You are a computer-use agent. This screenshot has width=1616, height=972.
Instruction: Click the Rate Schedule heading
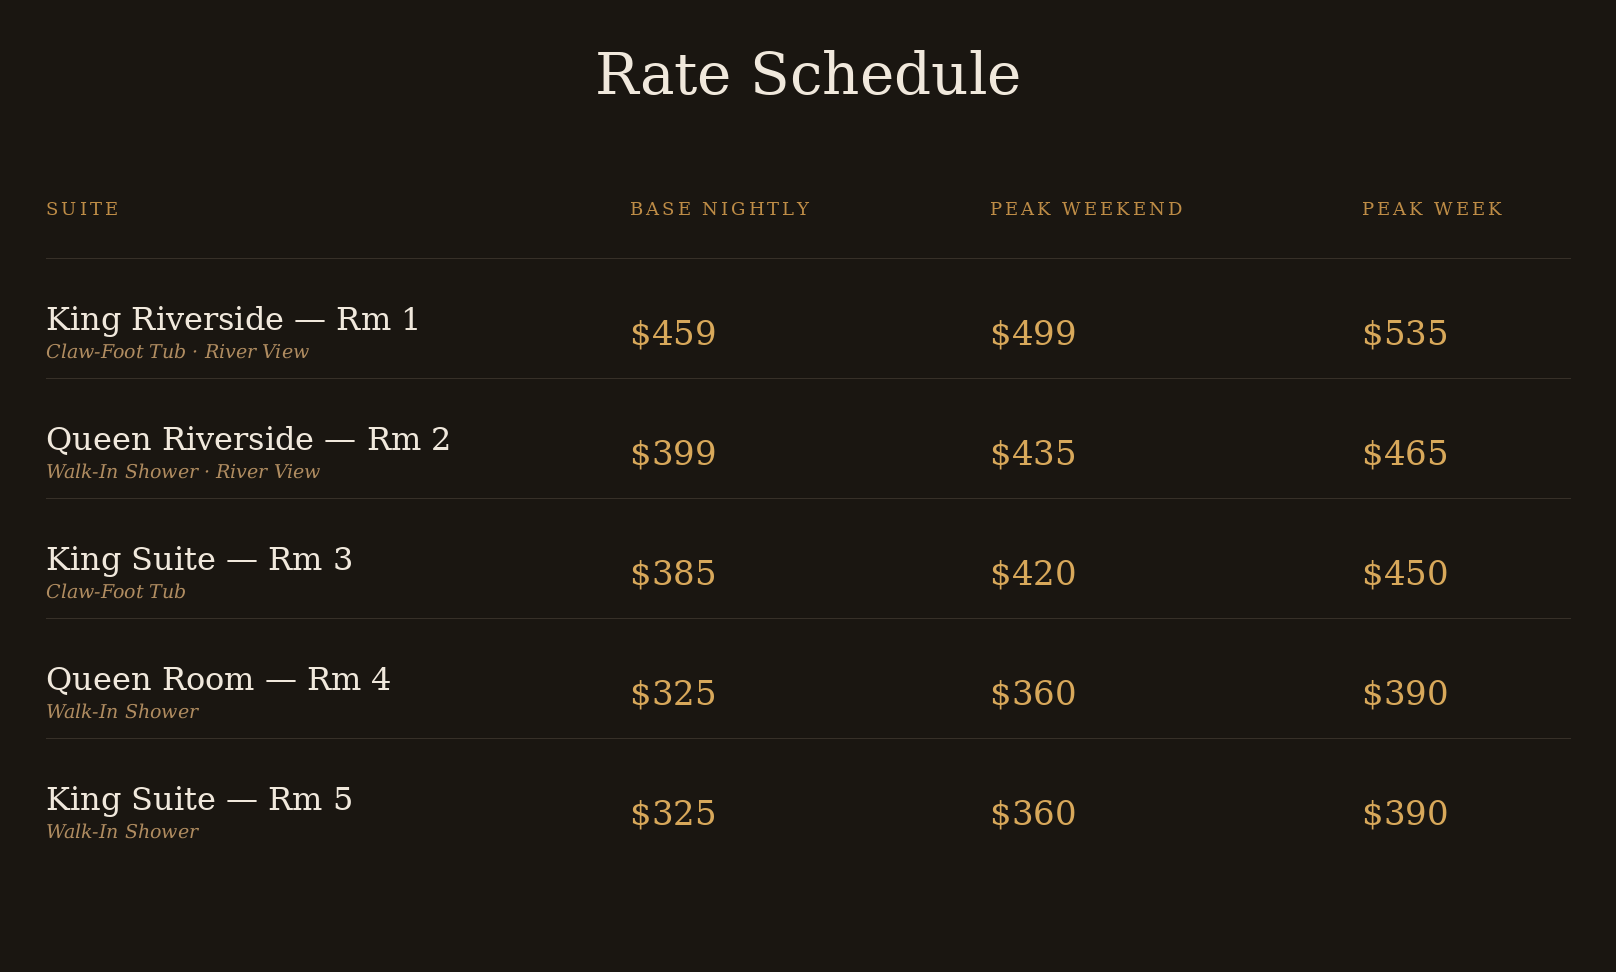point(808,75)
